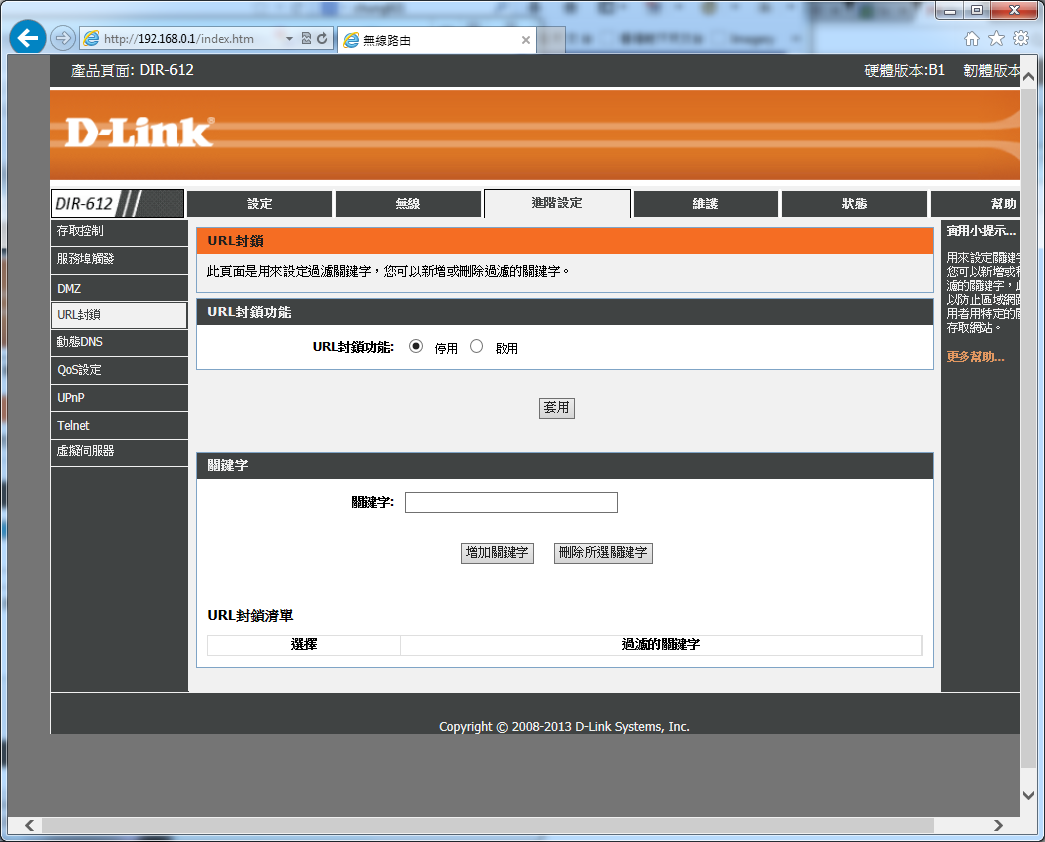The width and height of the screenshot is (1045, 842).
Task: Select the 啟用 radio button
Action: (476, 347)
